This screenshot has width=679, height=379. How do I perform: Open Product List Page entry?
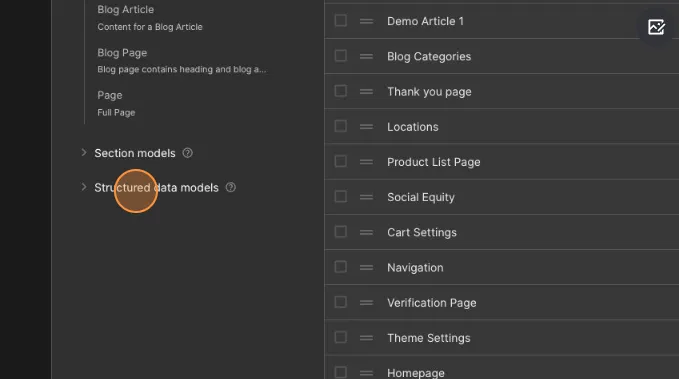(x=433, y=162)
